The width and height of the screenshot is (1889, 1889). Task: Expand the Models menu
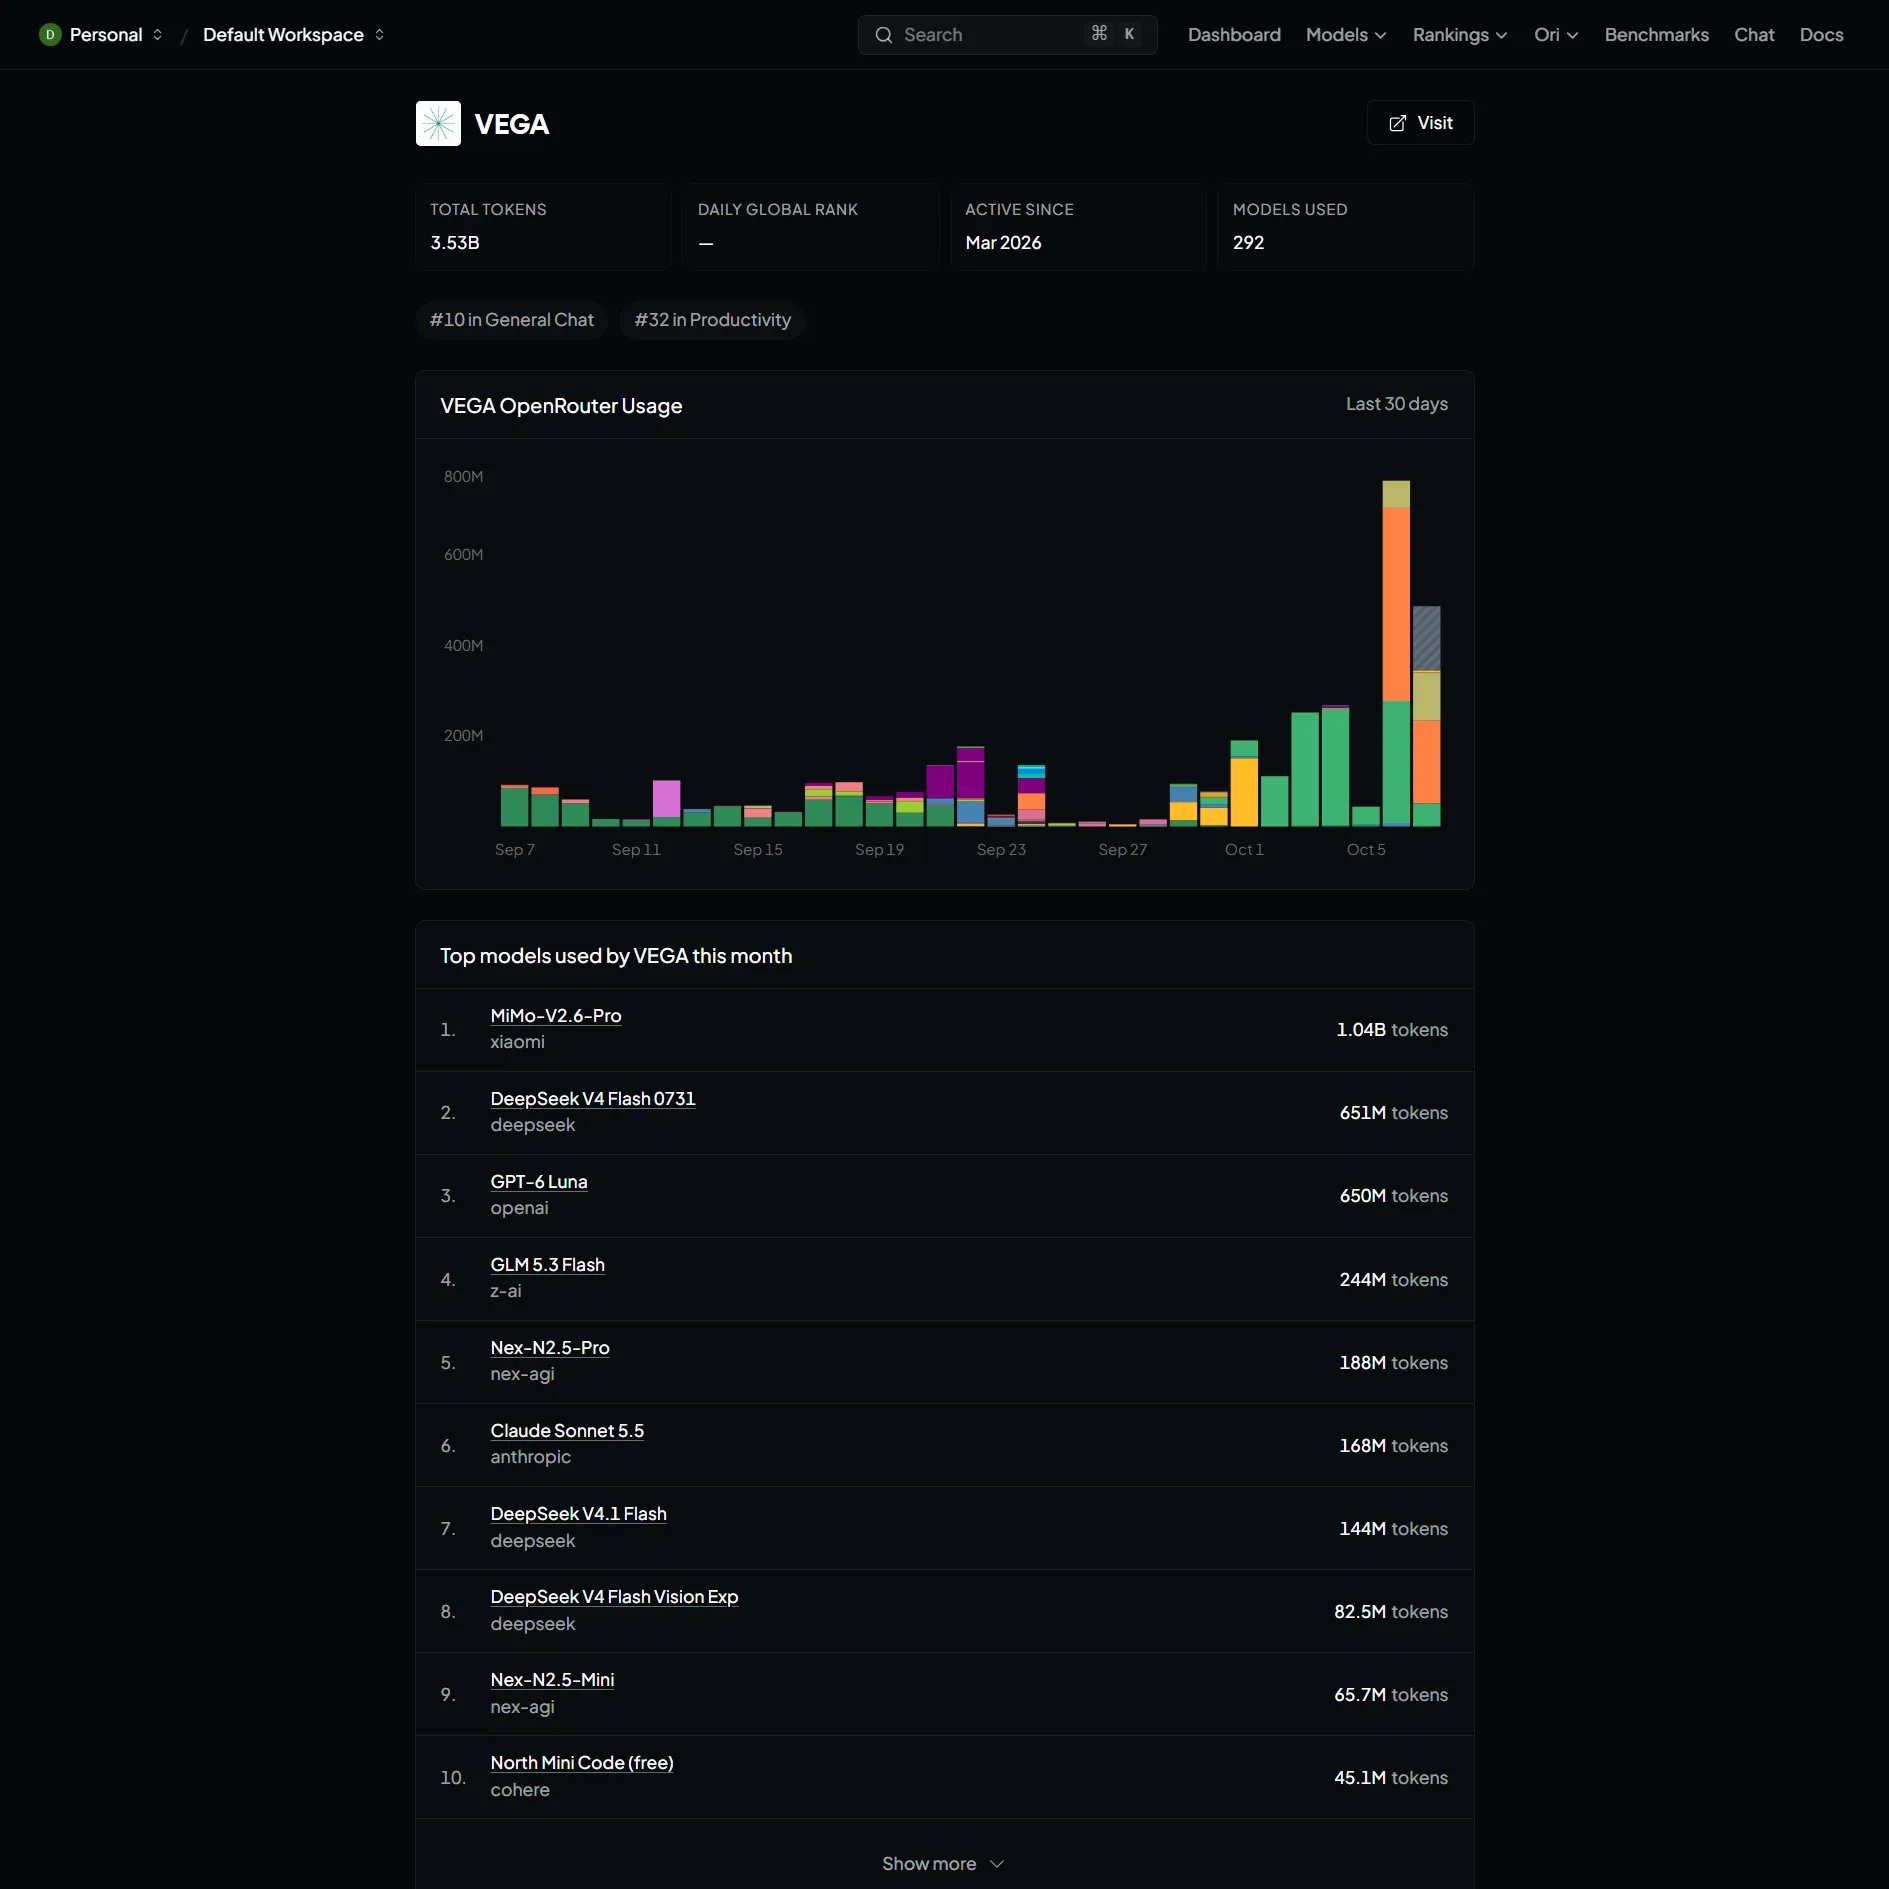click(1346, 35)
